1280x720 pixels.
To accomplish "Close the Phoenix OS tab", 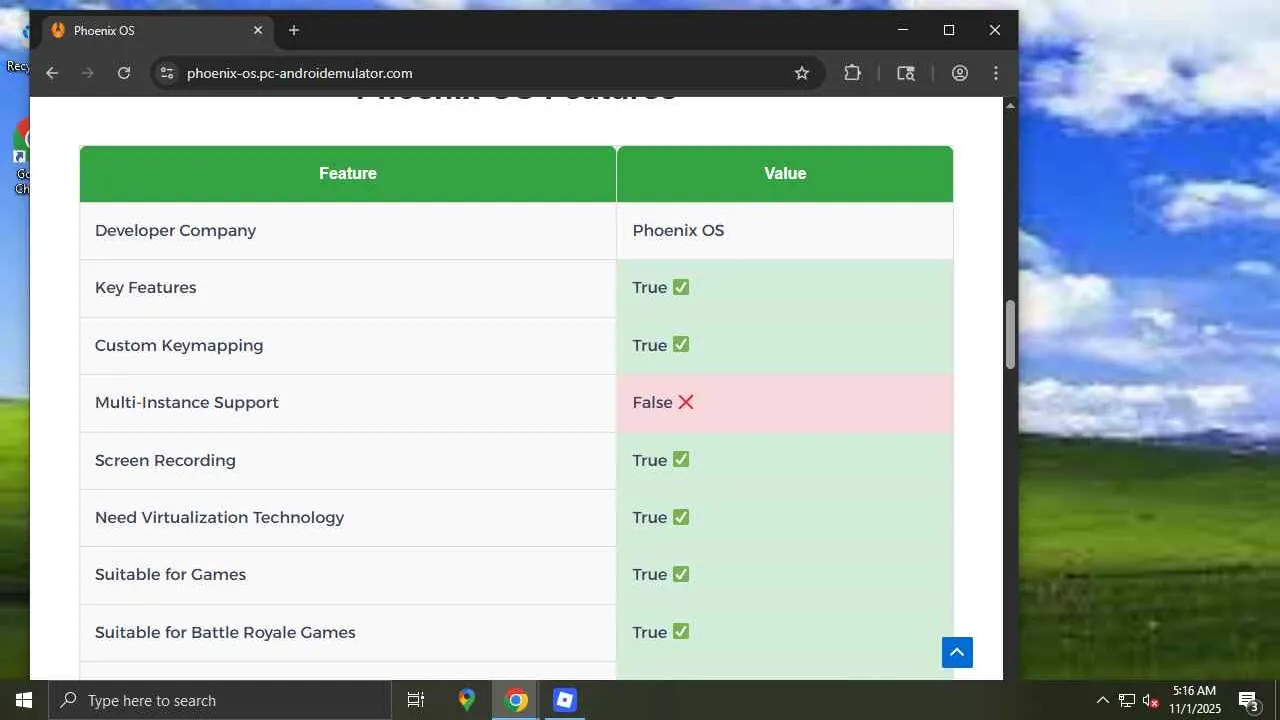I will [258, 30].
